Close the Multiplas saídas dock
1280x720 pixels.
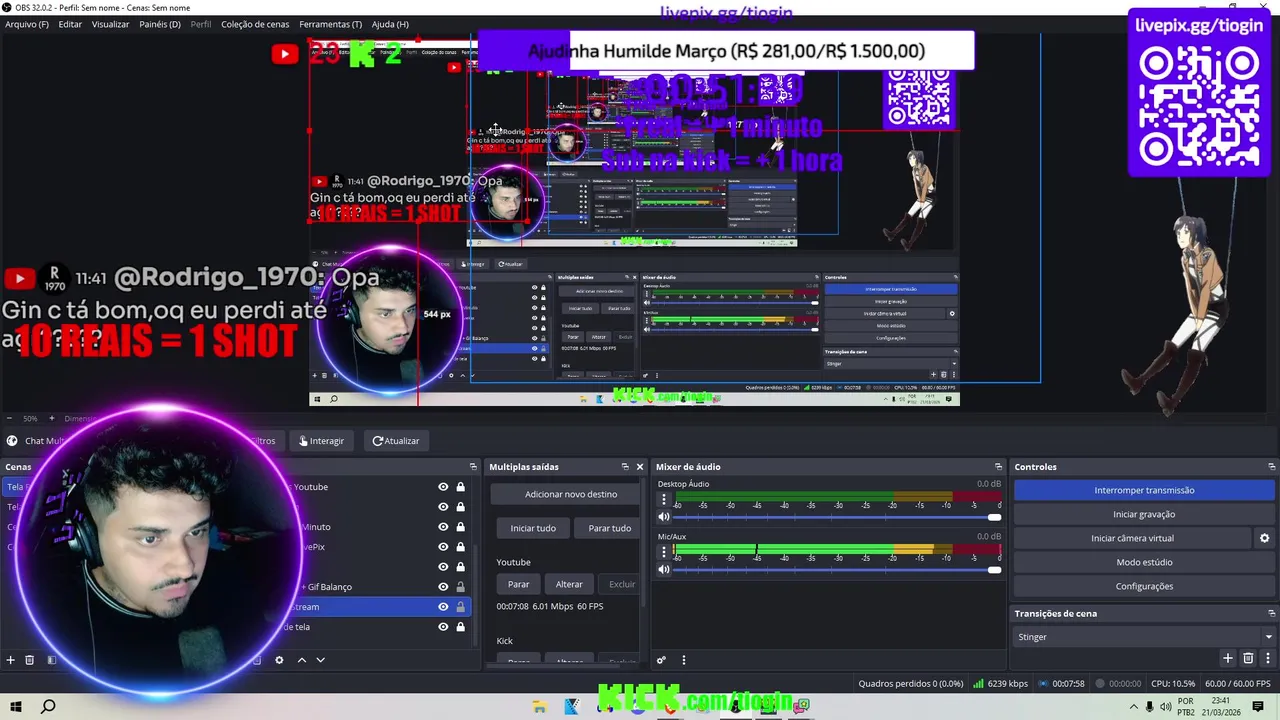[640, 467]
